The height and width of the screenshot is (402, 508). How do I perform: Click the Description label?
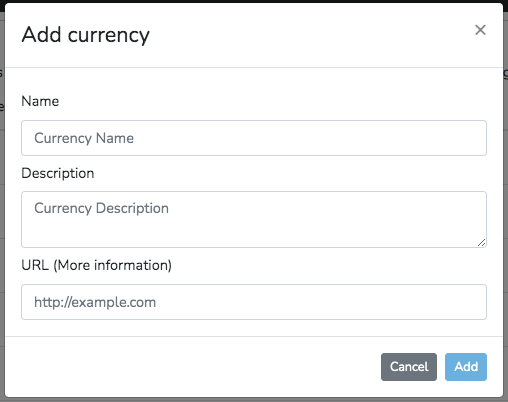click(x=58, y=173)
